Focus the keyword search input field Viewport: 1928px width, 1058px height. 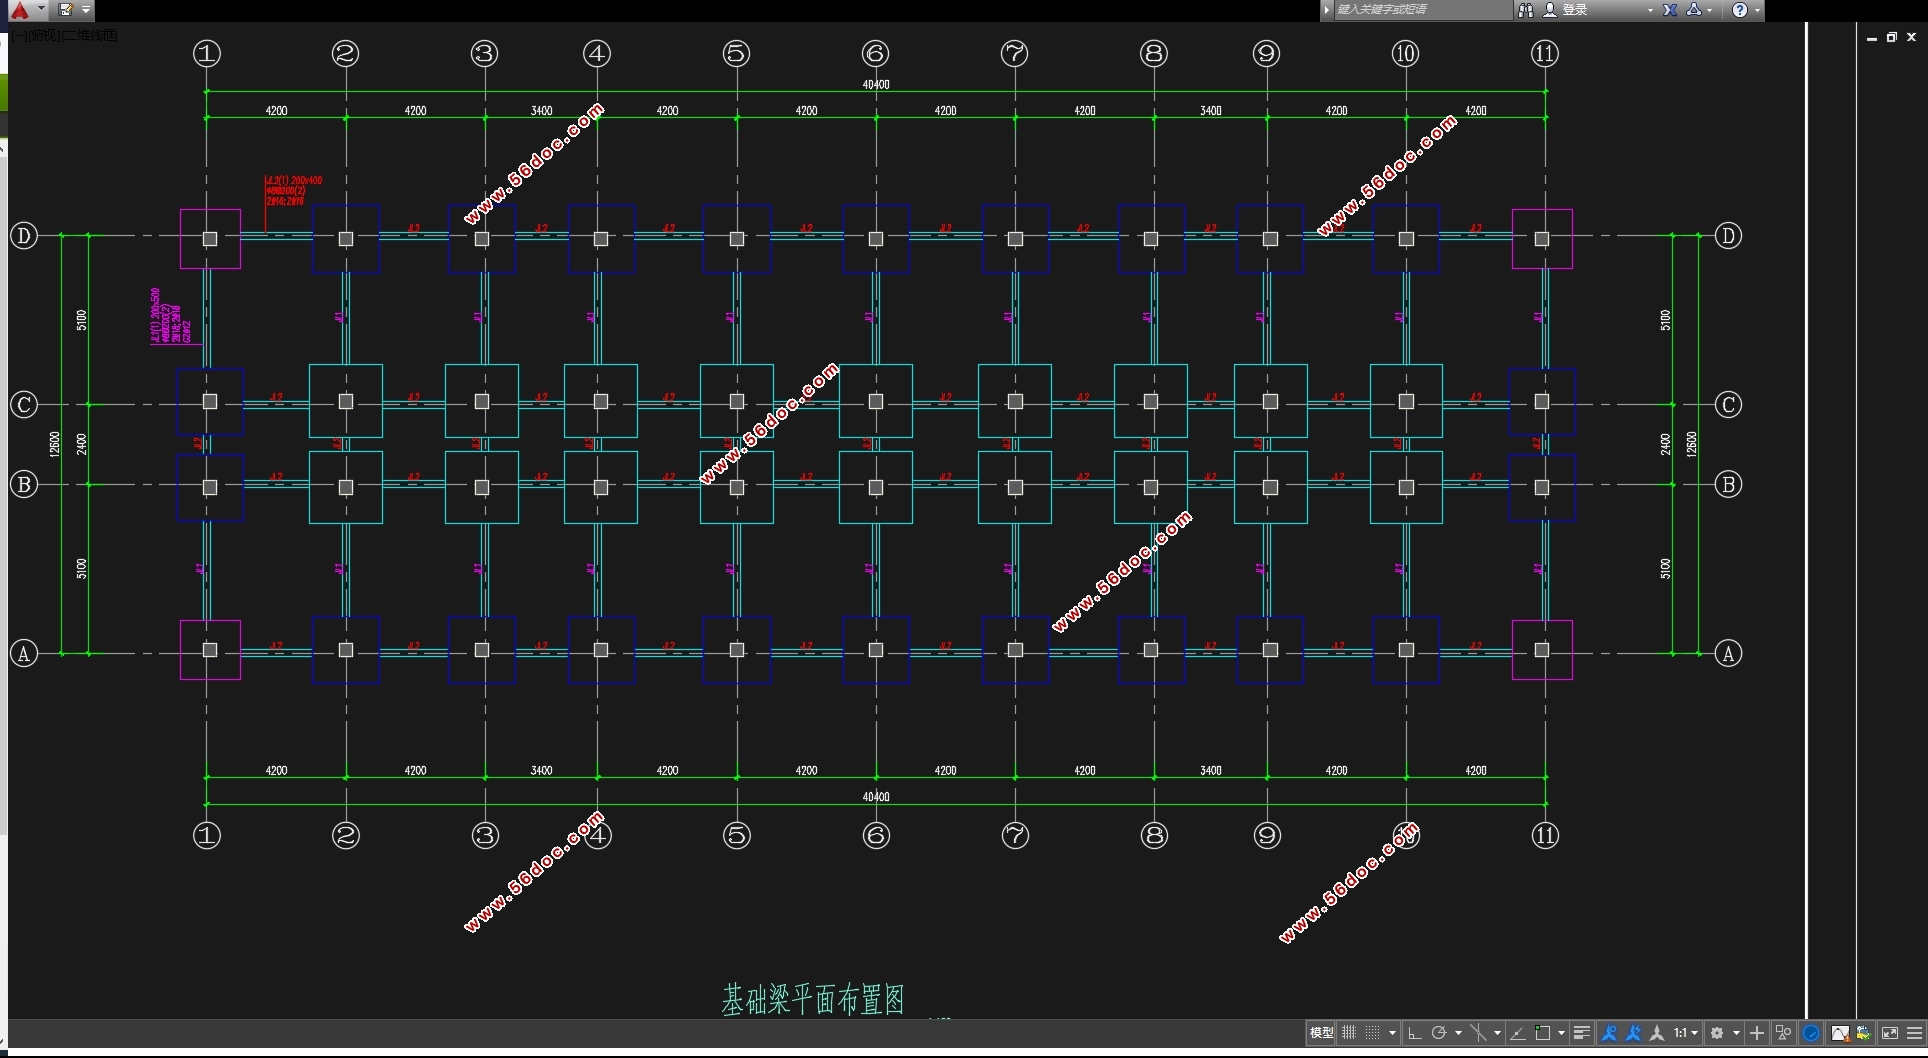pyautogui.click(x=1423, y=10)
